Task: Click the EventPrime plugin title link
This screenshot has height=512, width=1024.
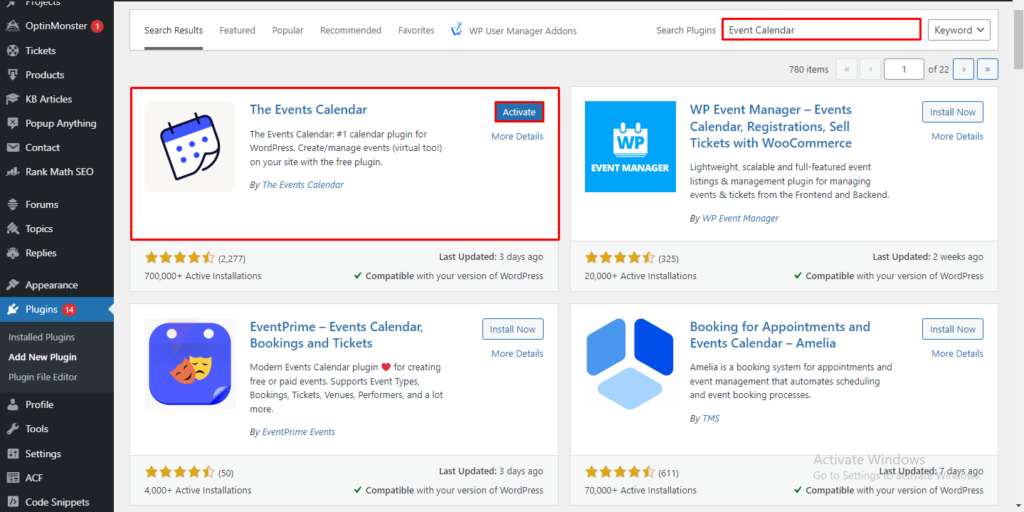Action: 337,334
